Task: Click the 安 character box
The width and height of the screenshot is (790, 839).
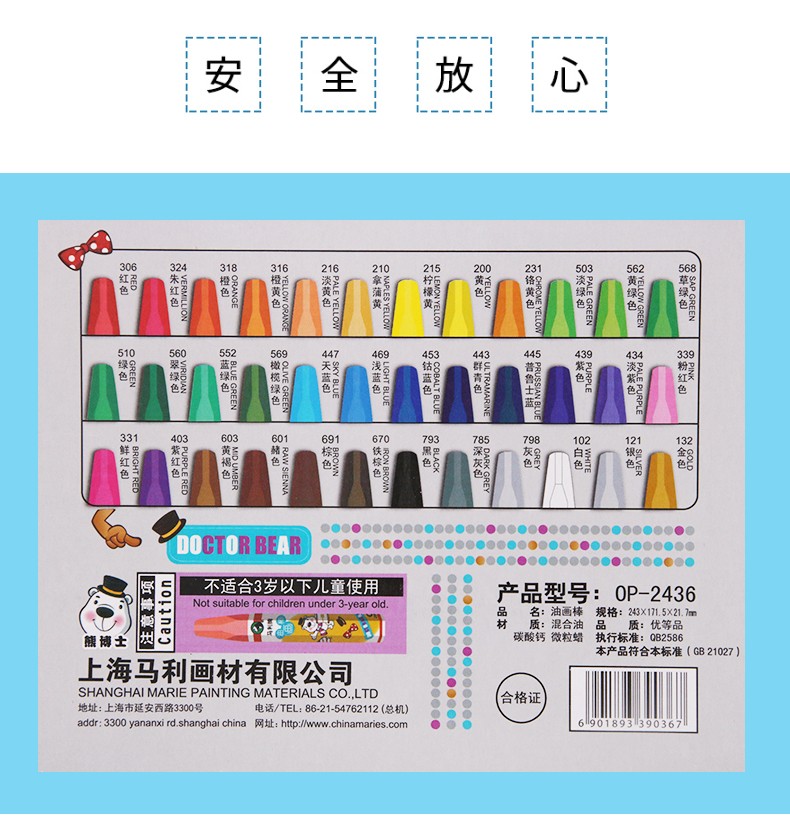Action: [223, 74]
